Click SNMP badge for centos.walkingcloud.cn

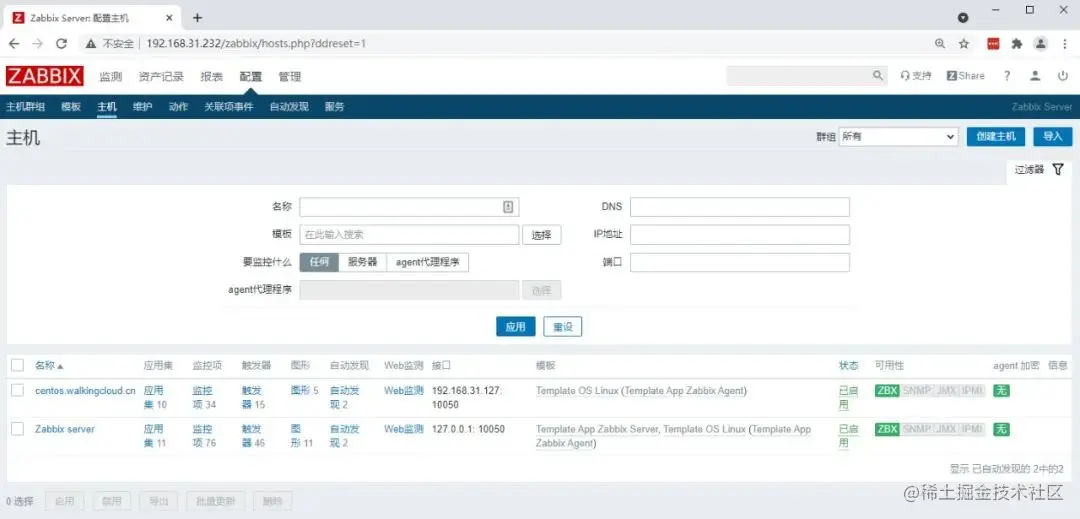pyautogui.click(x=917, y=390)
